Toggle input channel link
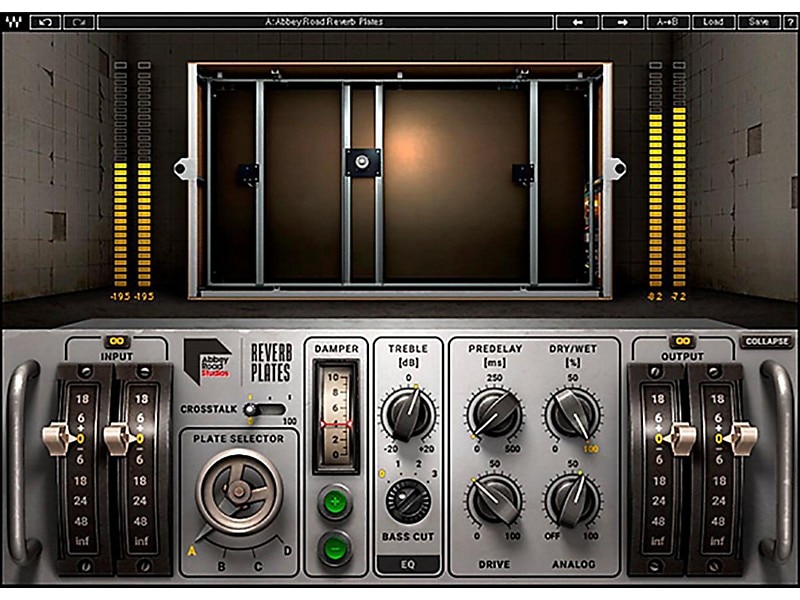Image resolution: width=800 pixels, height=600 pixels. coord(117,341)
